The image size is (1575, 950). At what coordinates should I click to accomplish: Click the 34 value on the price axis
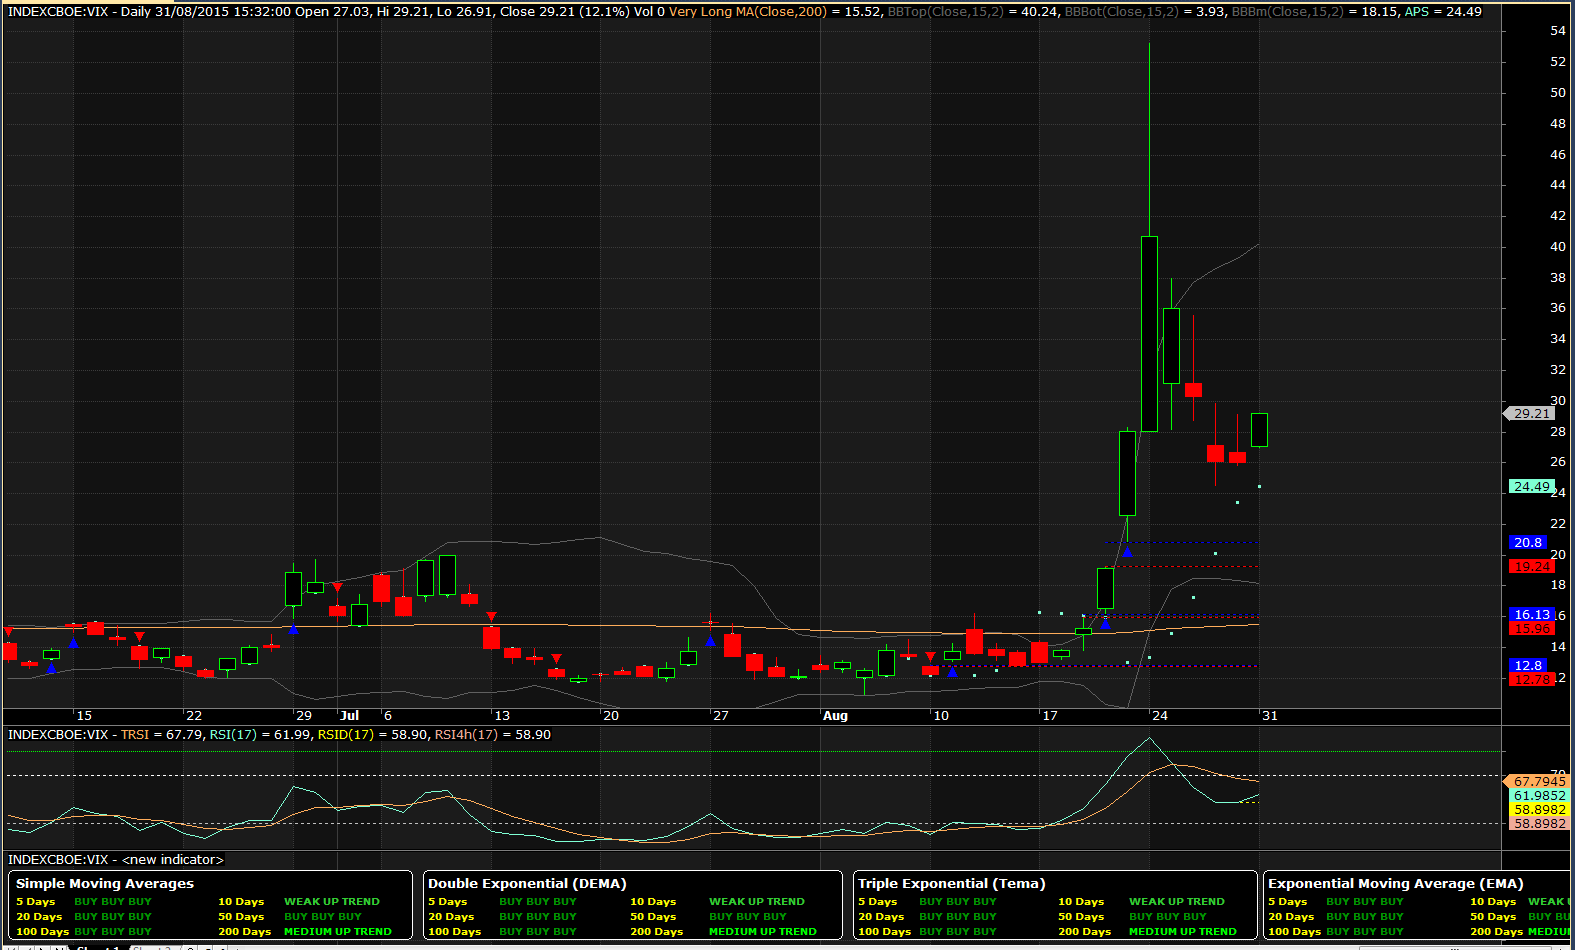(1558, 339)
